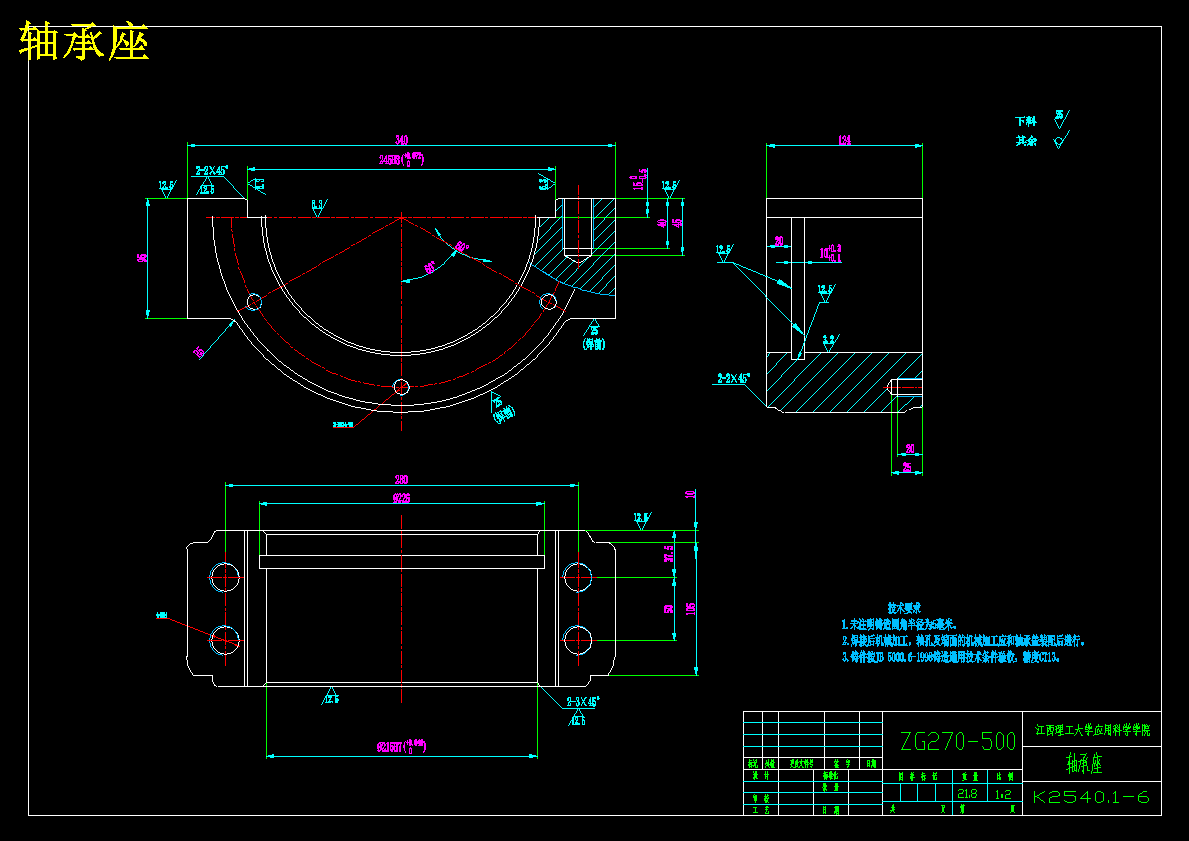Viewport: 1189px width, 841px height.
Task: Select the 20 dimension below the side view
Action: 910,449
